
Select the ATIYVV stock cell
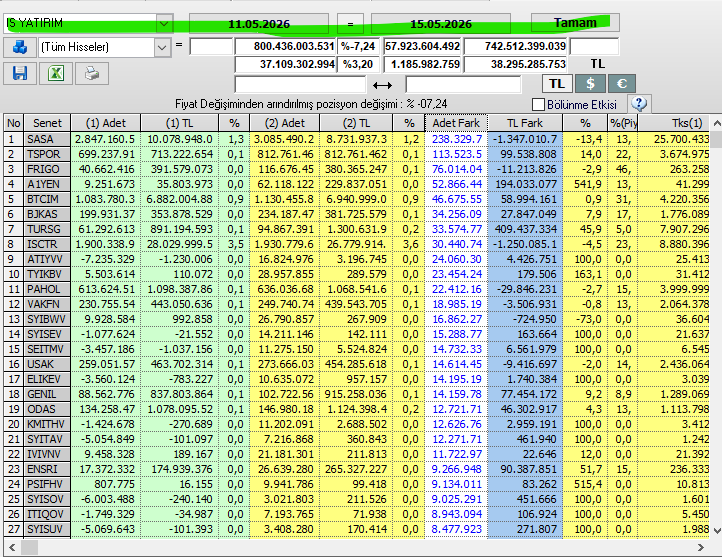pyautogui.click(x=47, y=259)
